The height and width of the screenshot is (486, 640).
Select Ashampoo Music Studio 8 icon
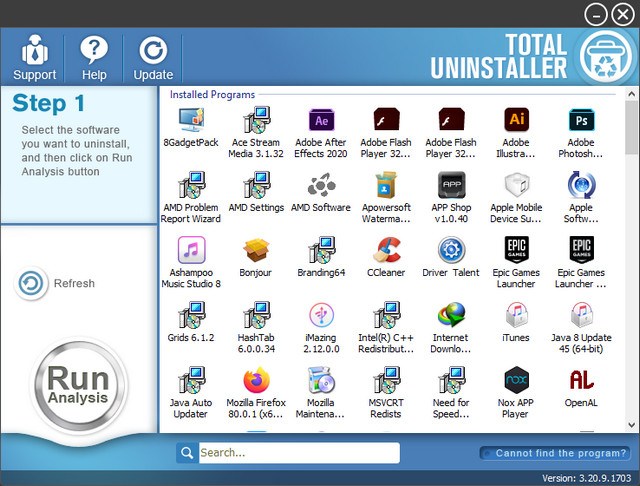click(191, 250)
